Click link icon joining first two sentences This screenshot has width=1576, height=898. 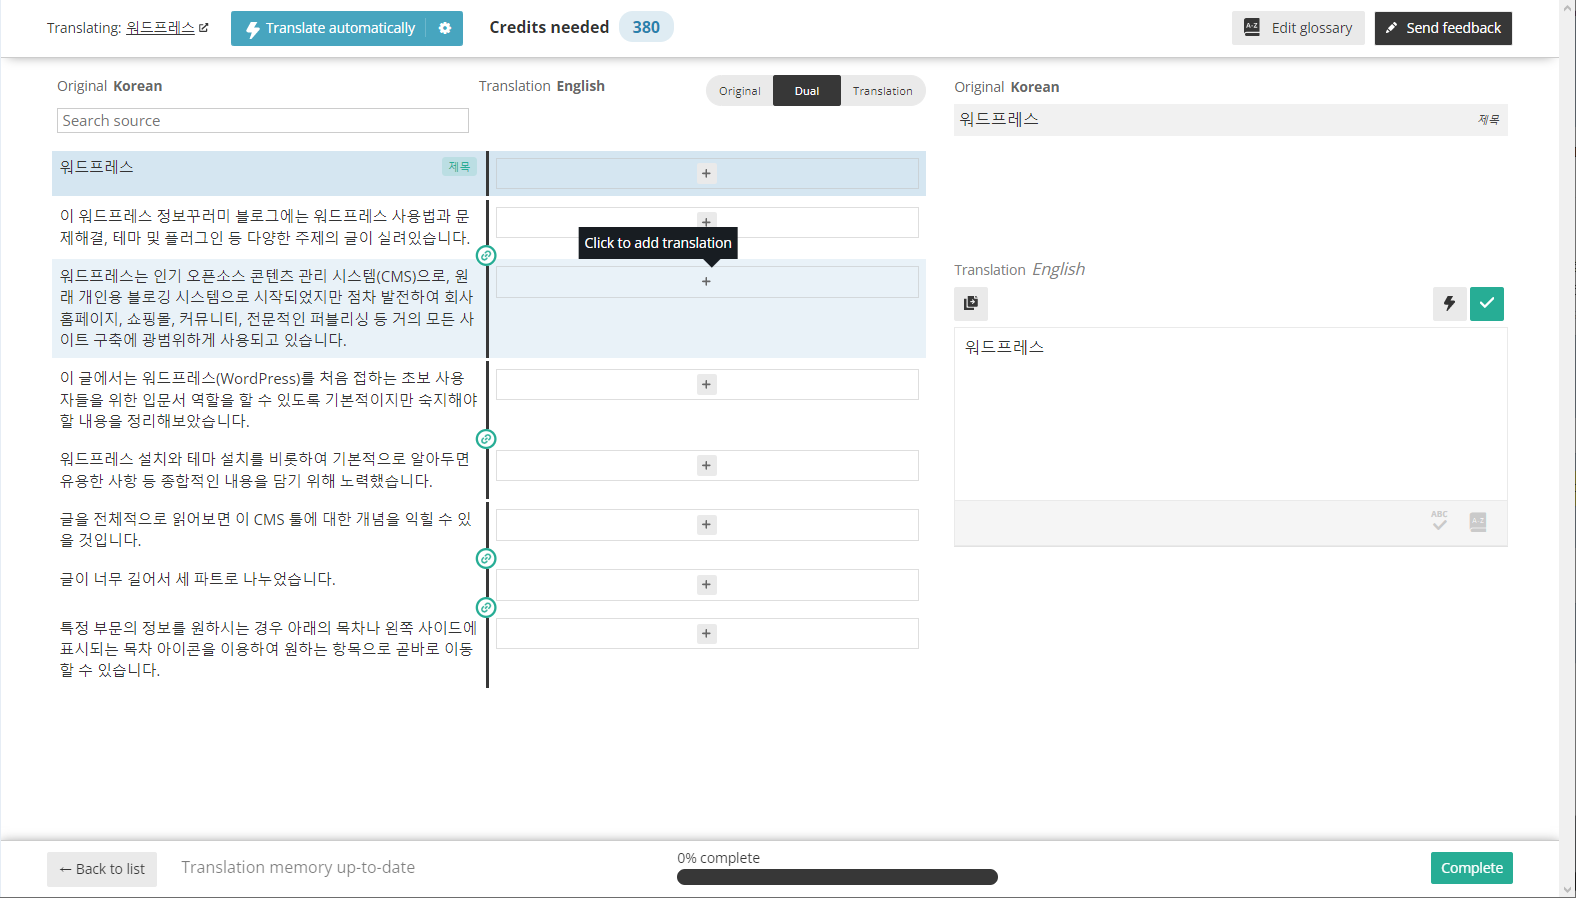(x=486, y=255)
